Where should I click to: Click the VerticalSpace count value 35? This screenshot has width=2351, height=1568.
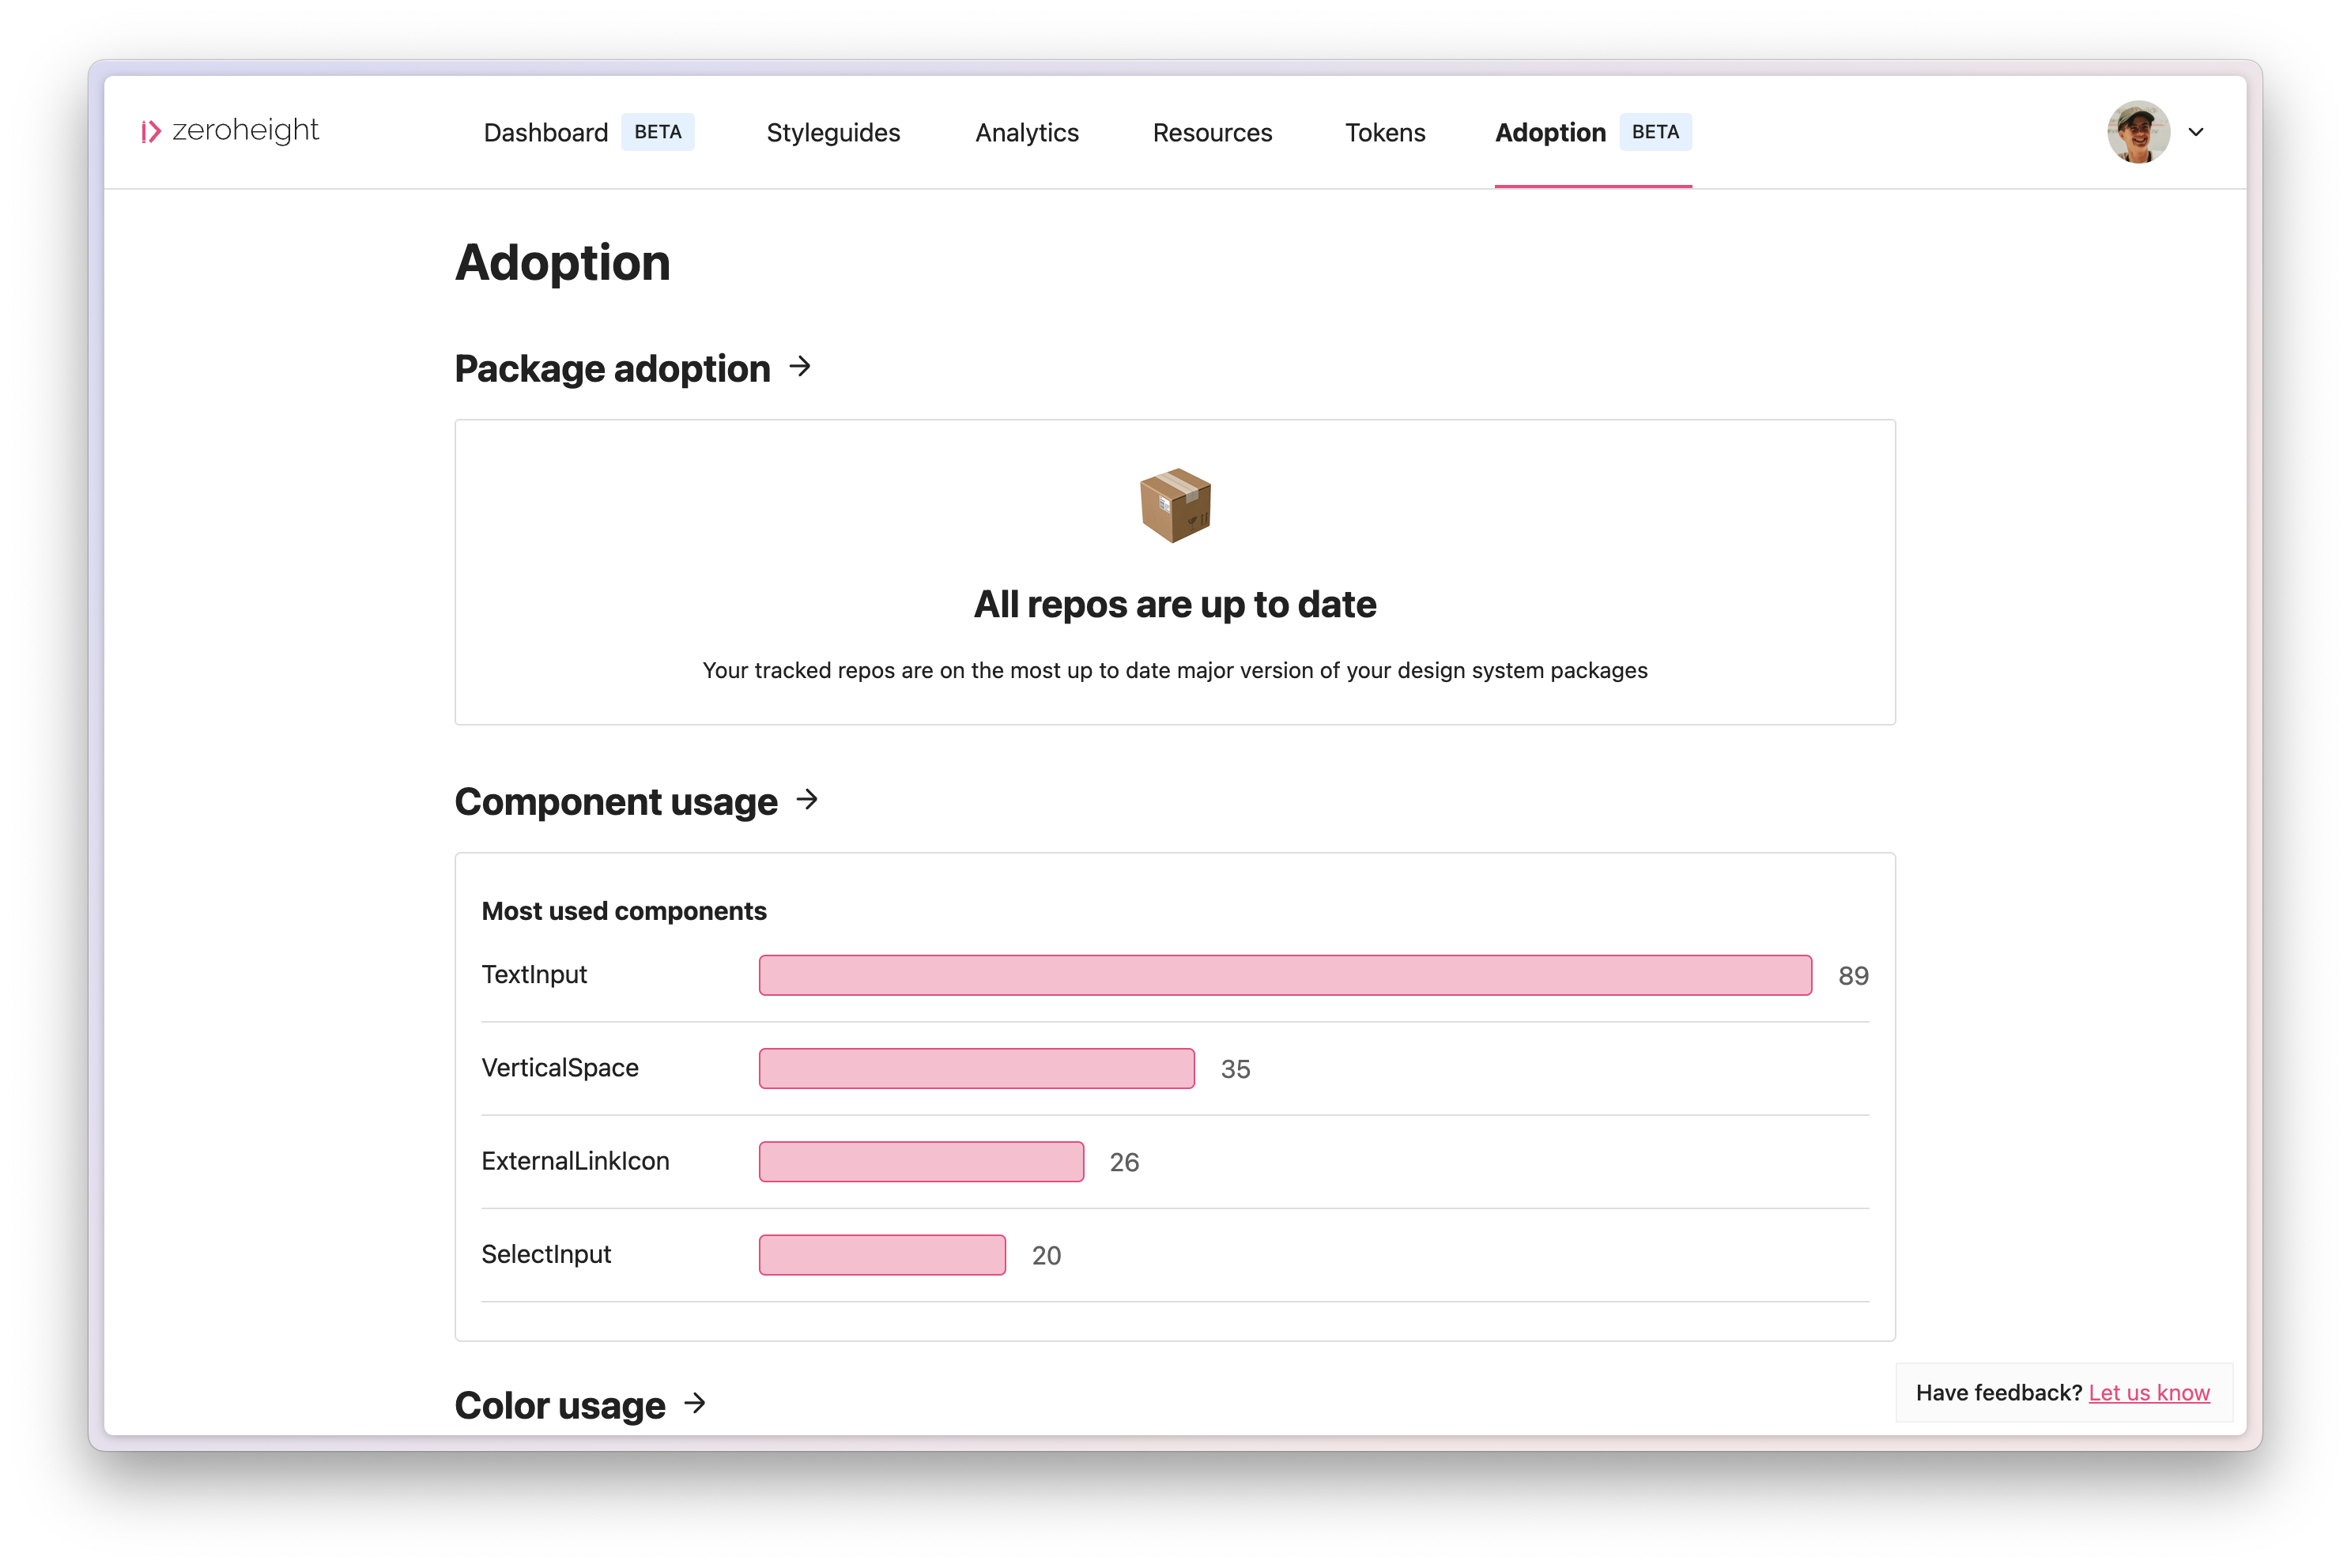click(1235, 1069)
